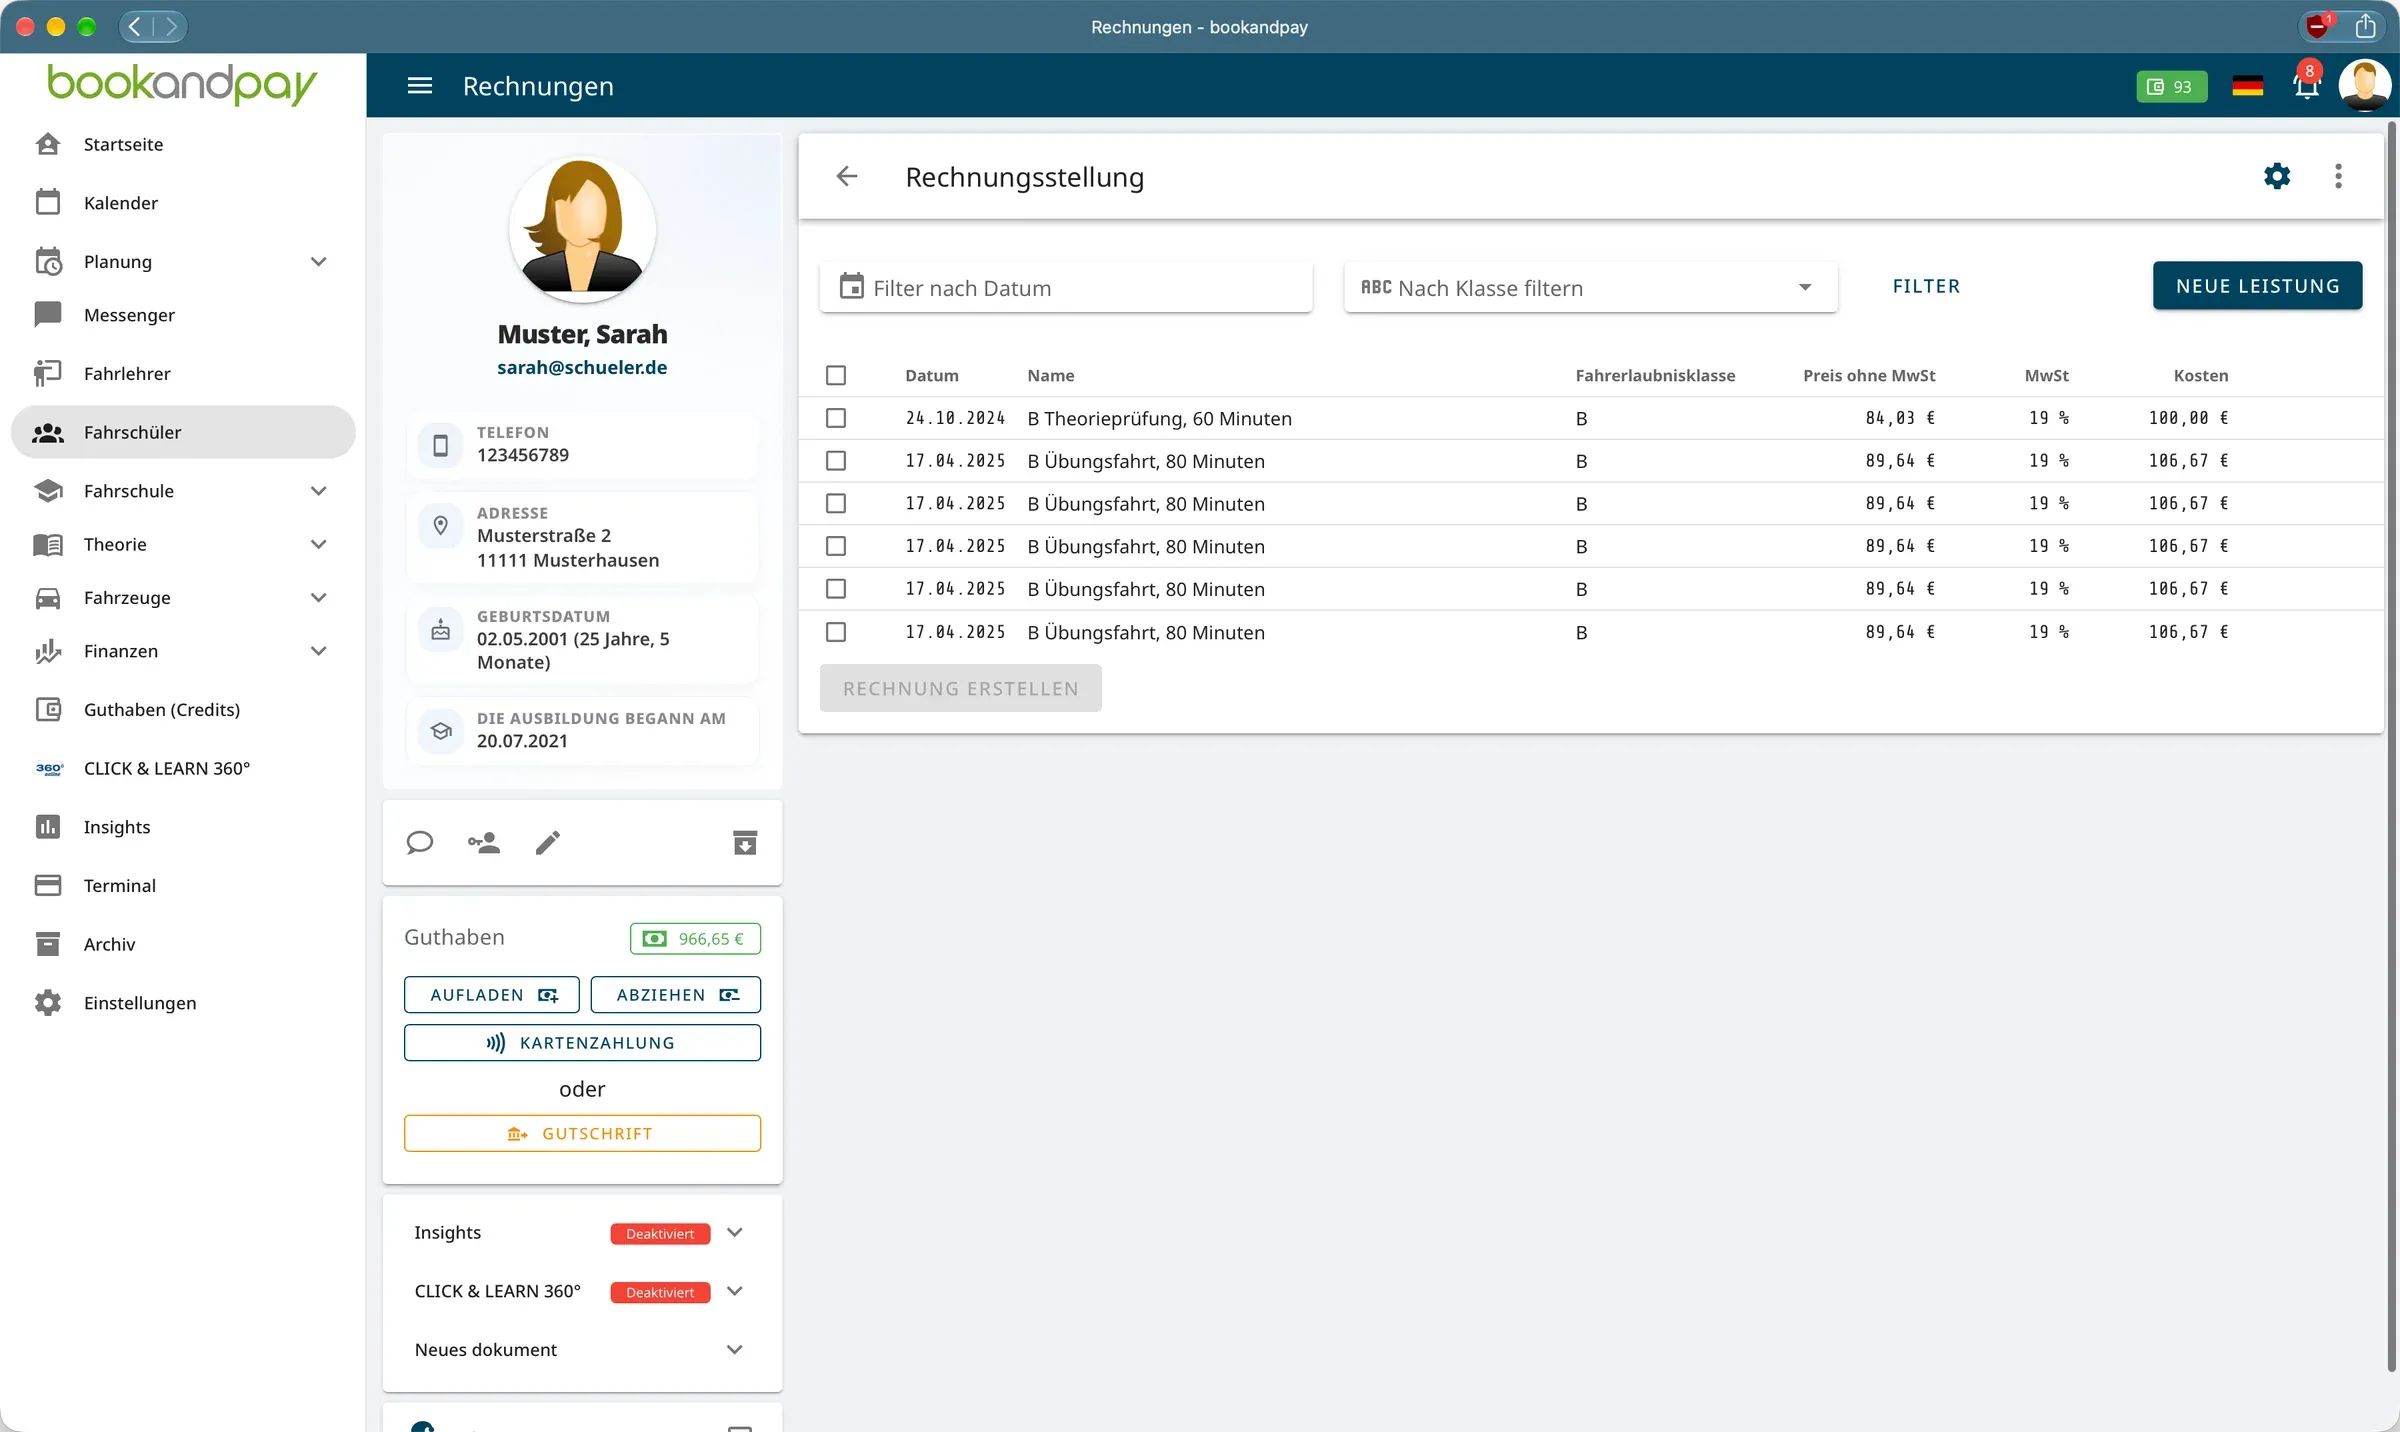Open the gear settings in Rechnungsstellung
The height and width of the screenshot is (1432, 2400).
[x=2277, y=177]
